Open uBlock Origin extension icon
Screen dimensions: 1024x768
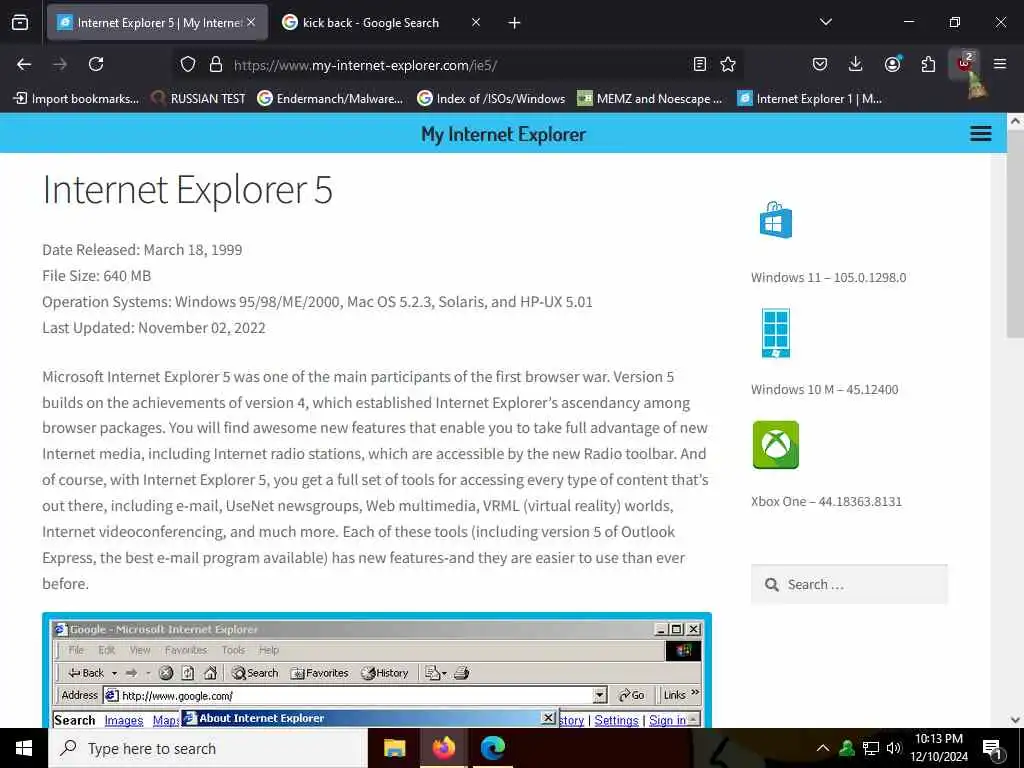(x=964, y=63)
